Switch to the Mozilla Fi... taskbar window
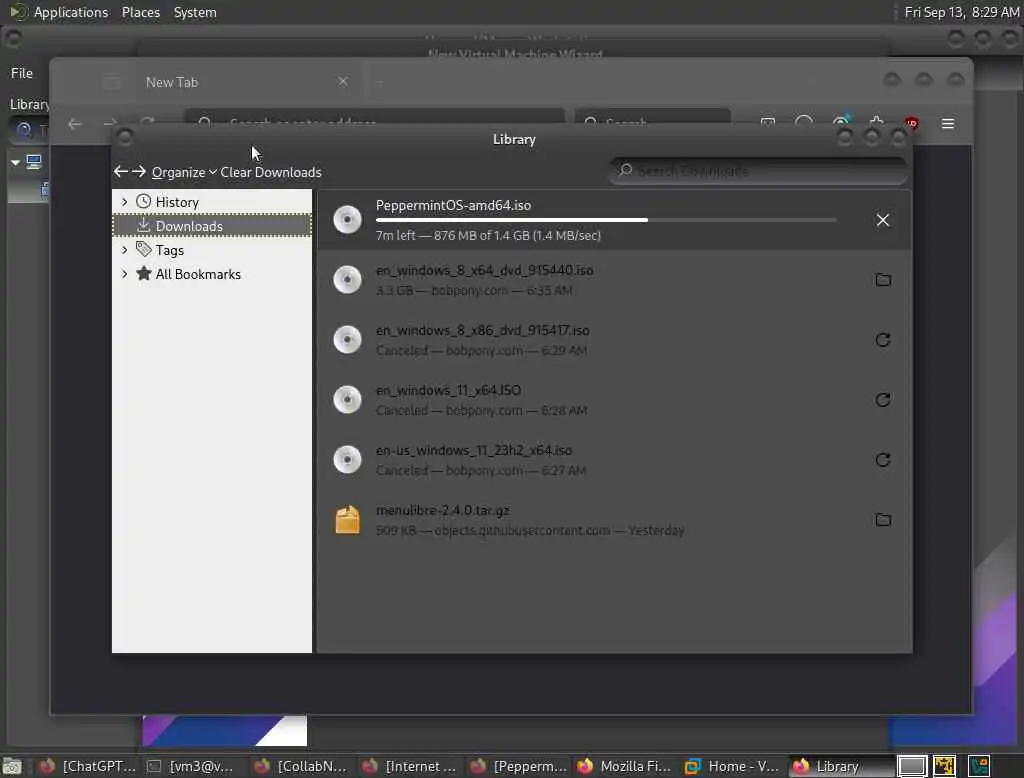1024x778 pixels. coord(624,766)
